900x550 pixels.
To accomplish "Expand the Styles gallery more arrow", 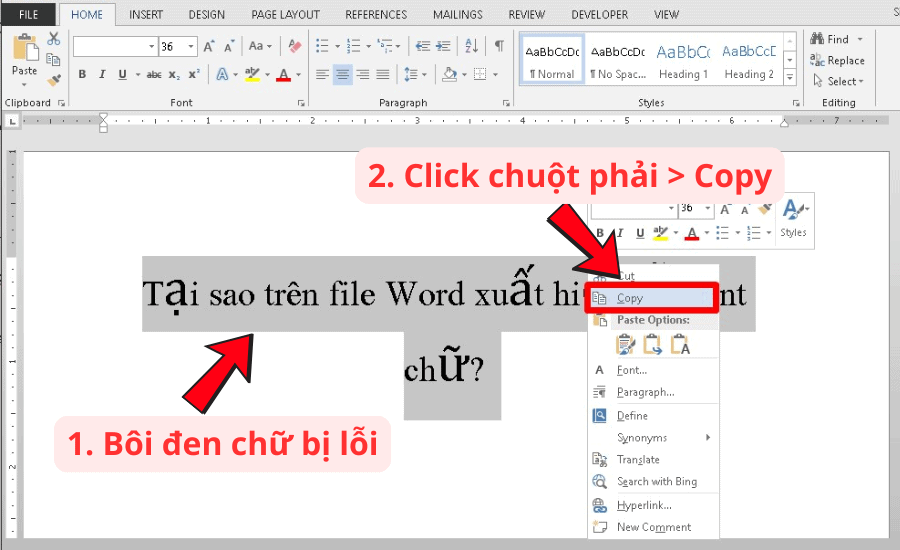I will click(790, 78).
